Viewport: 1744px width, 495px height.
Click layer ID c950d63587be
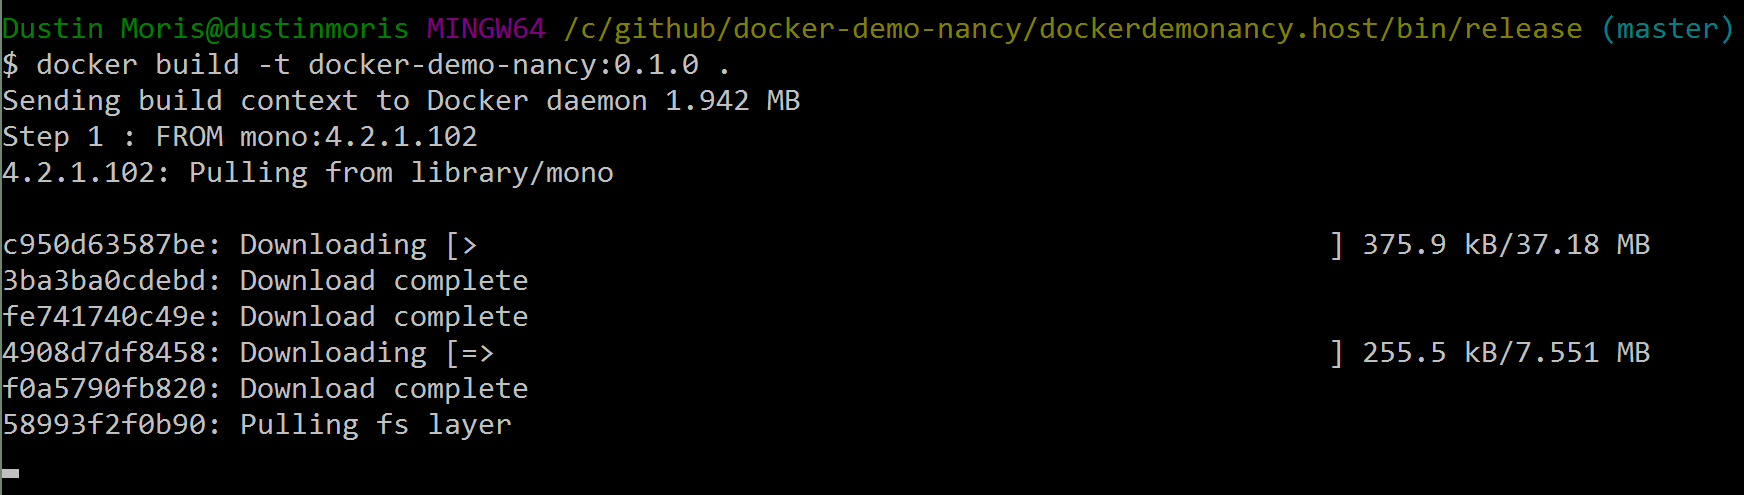[x=104, y=245]
